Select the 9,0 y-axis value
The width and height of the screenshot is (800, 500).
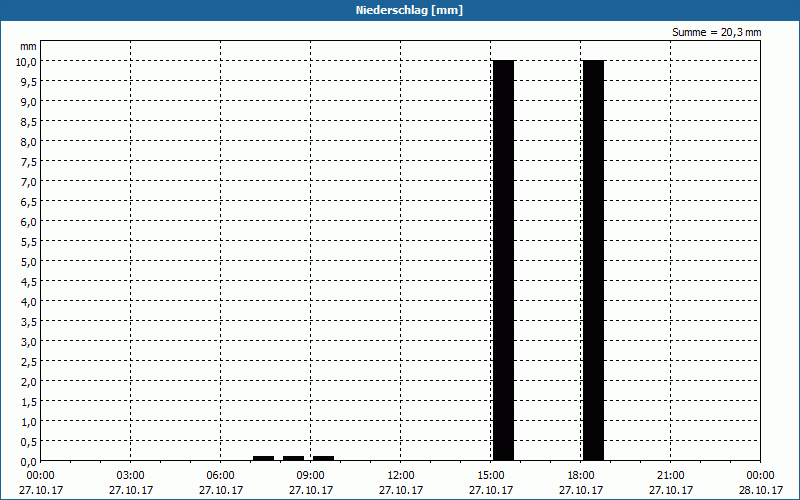[29, 102]
